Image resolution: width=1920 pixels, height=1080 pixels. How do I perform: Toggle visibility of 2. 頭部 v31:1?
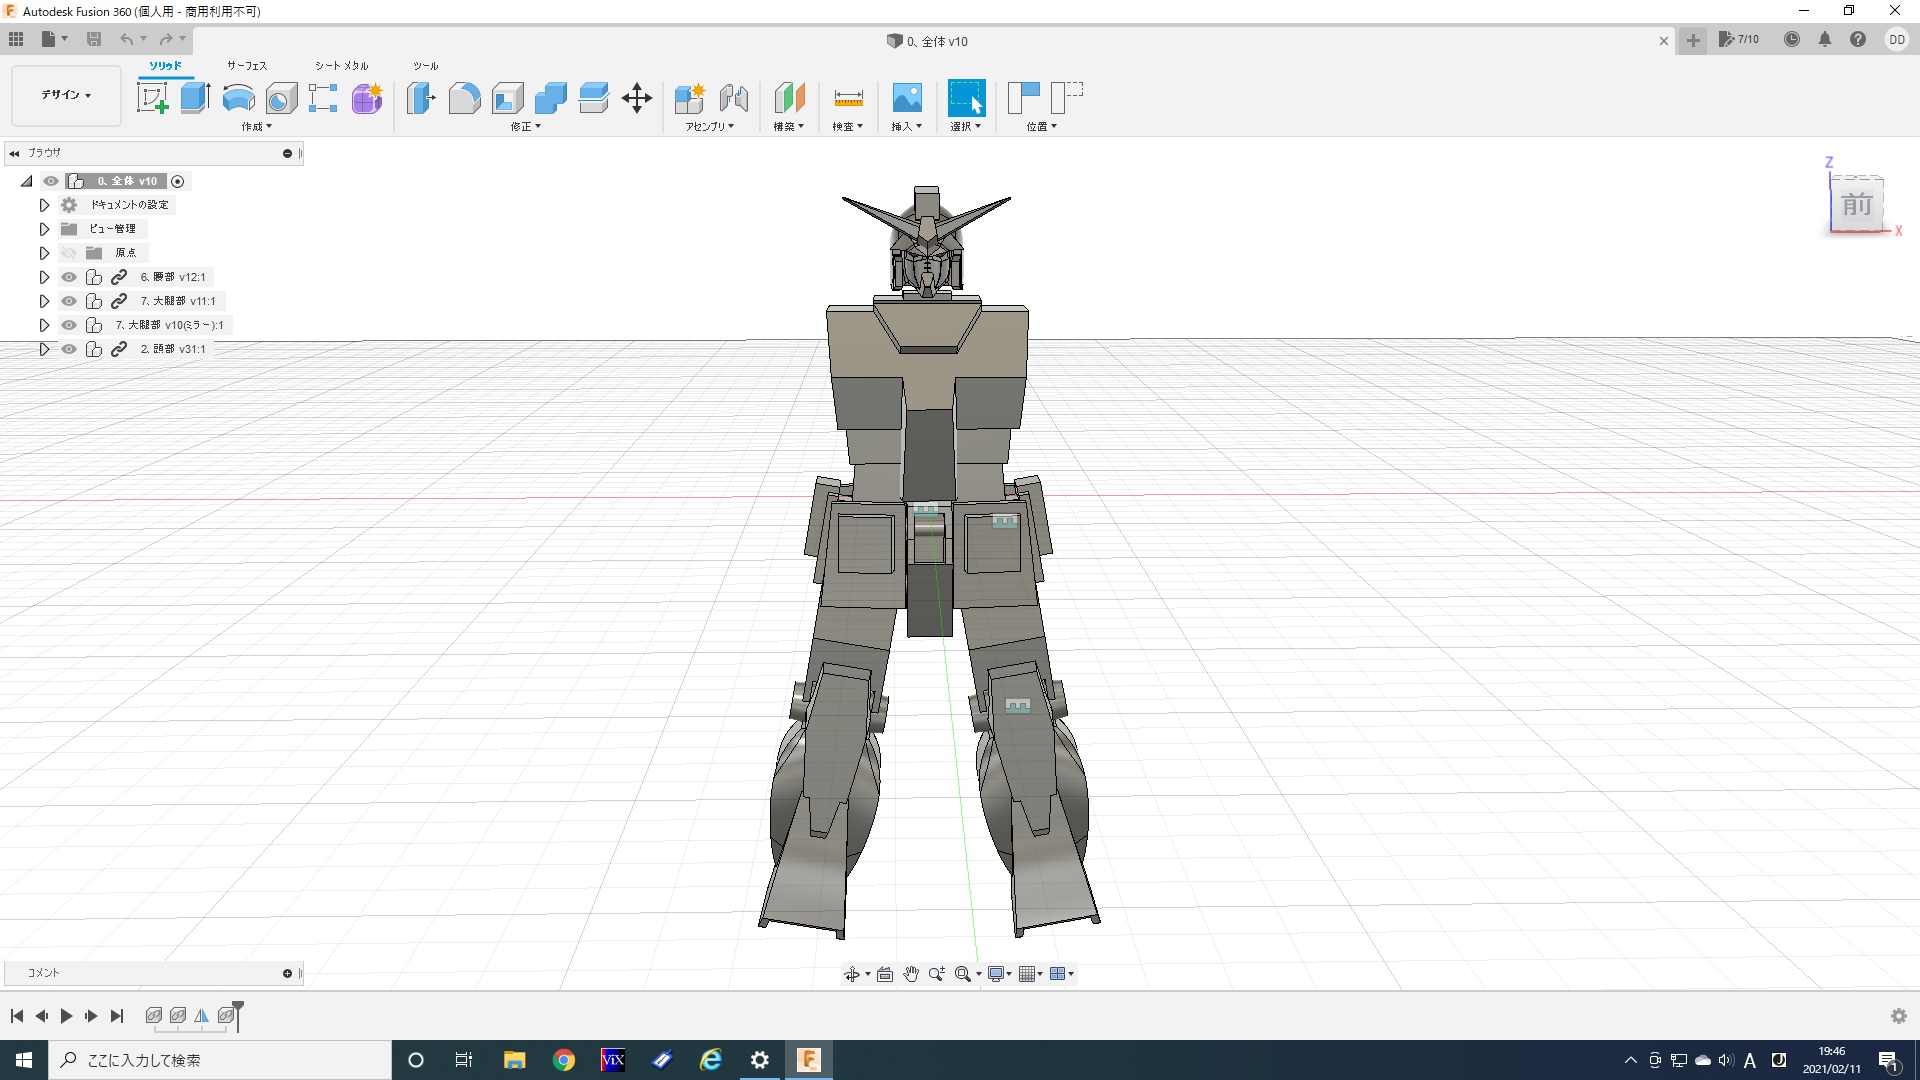pos(69,349)
